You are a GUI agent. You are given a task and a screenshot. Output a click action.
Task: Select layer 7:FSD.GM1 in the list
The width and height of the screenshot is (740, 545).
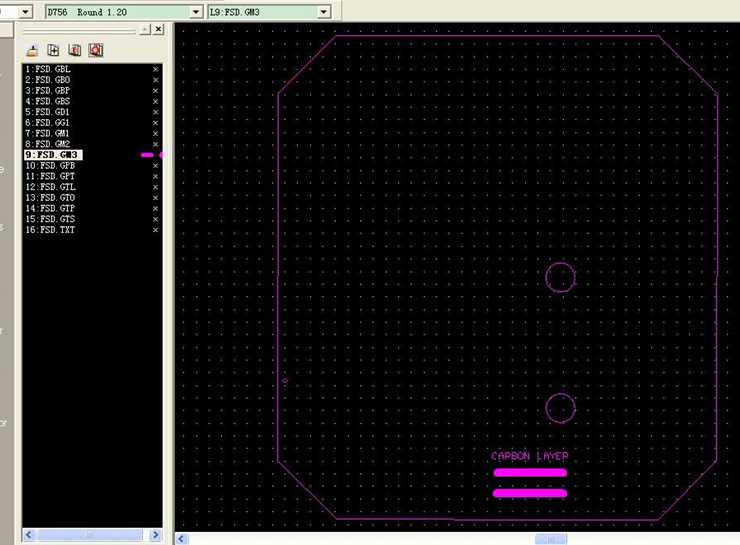47,134
